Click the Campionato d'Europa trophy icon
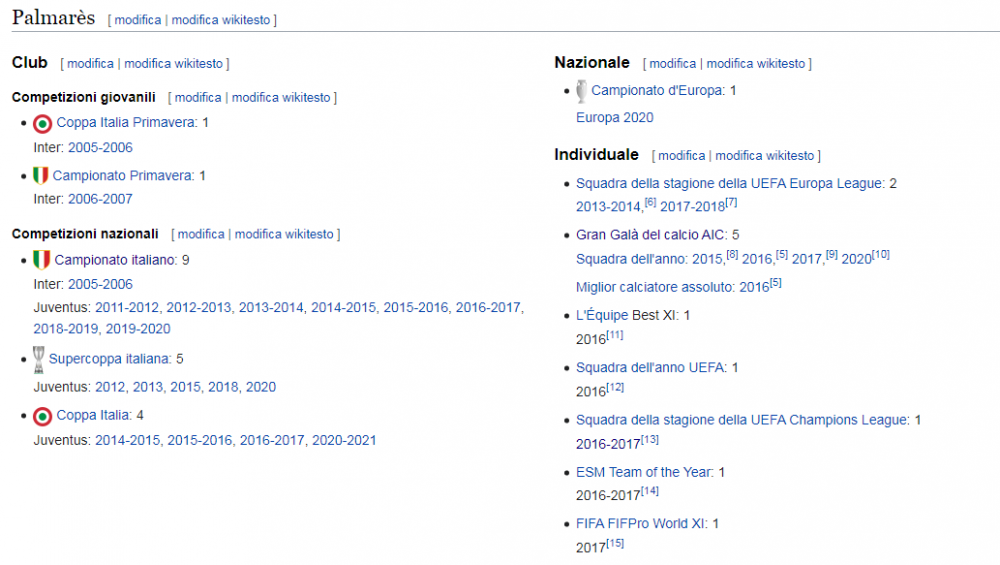This screenshot has width=1000, height=565. 581,91
